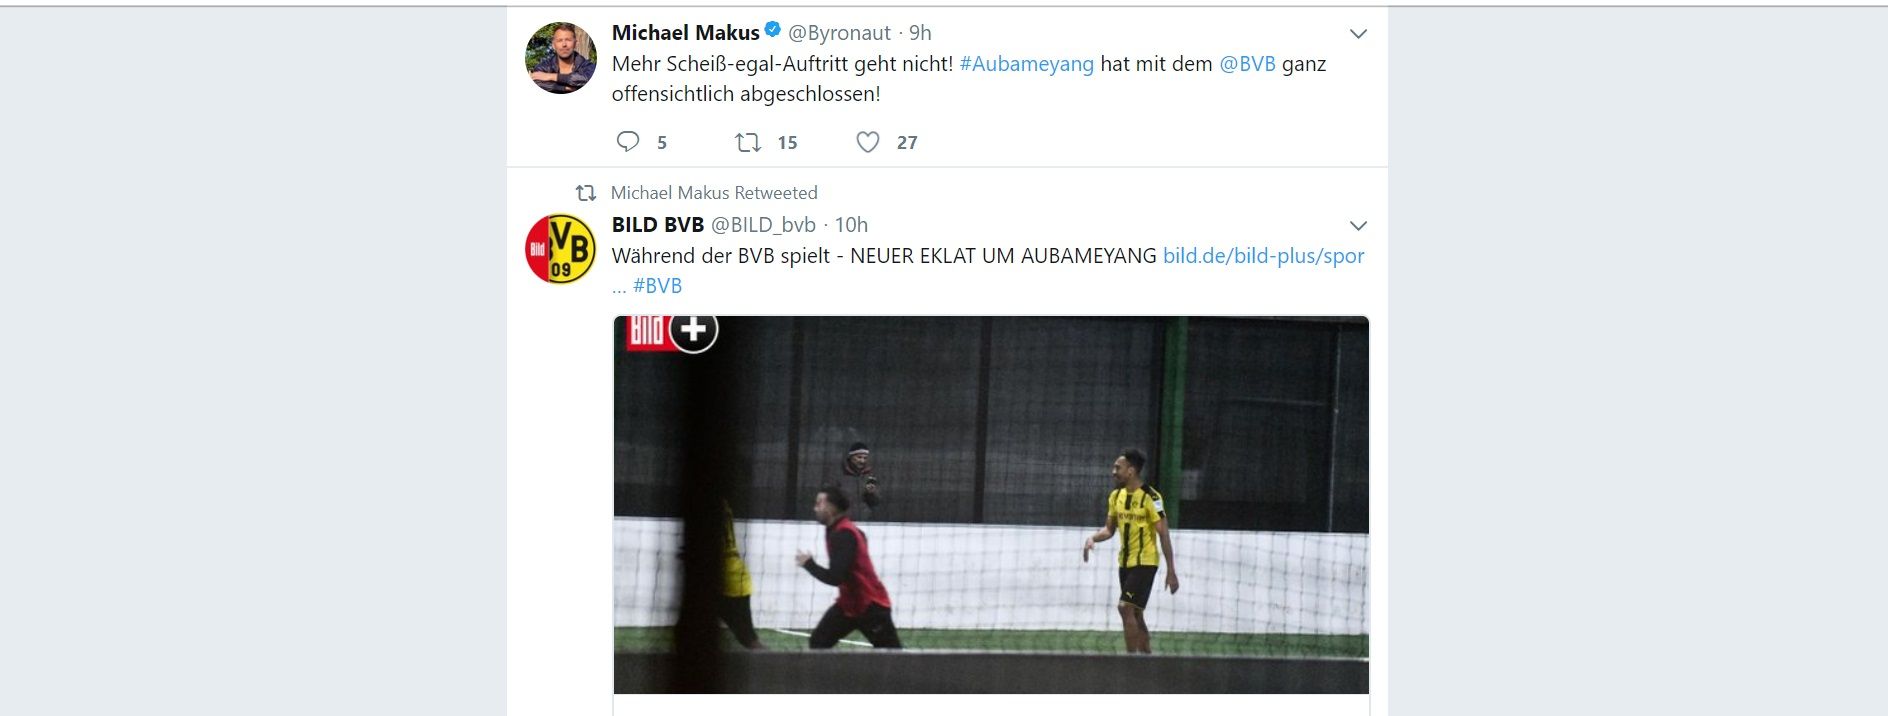Screen dimensions: 1888x716
Task: Follow the bild.de/bild-plus article link
Action: [1264, 256]
